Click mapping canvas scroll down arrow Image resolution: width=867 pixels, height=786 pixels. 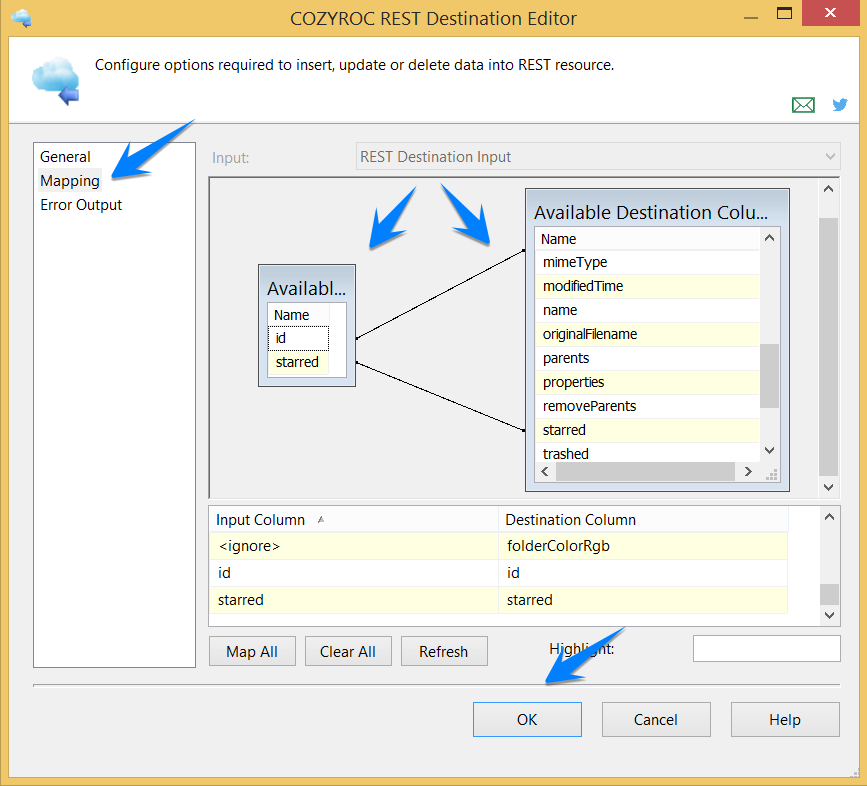click(x=828, y=487)
